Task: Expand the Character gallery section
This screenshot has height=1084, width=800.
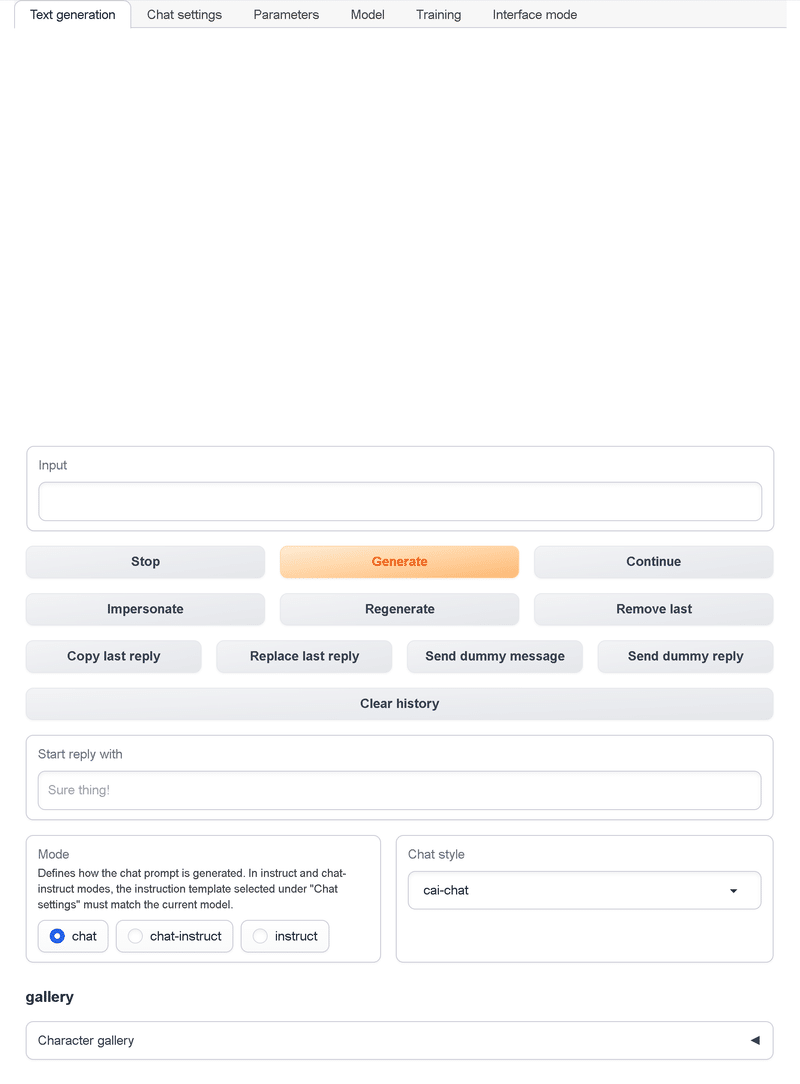Action: point(399,1040)
